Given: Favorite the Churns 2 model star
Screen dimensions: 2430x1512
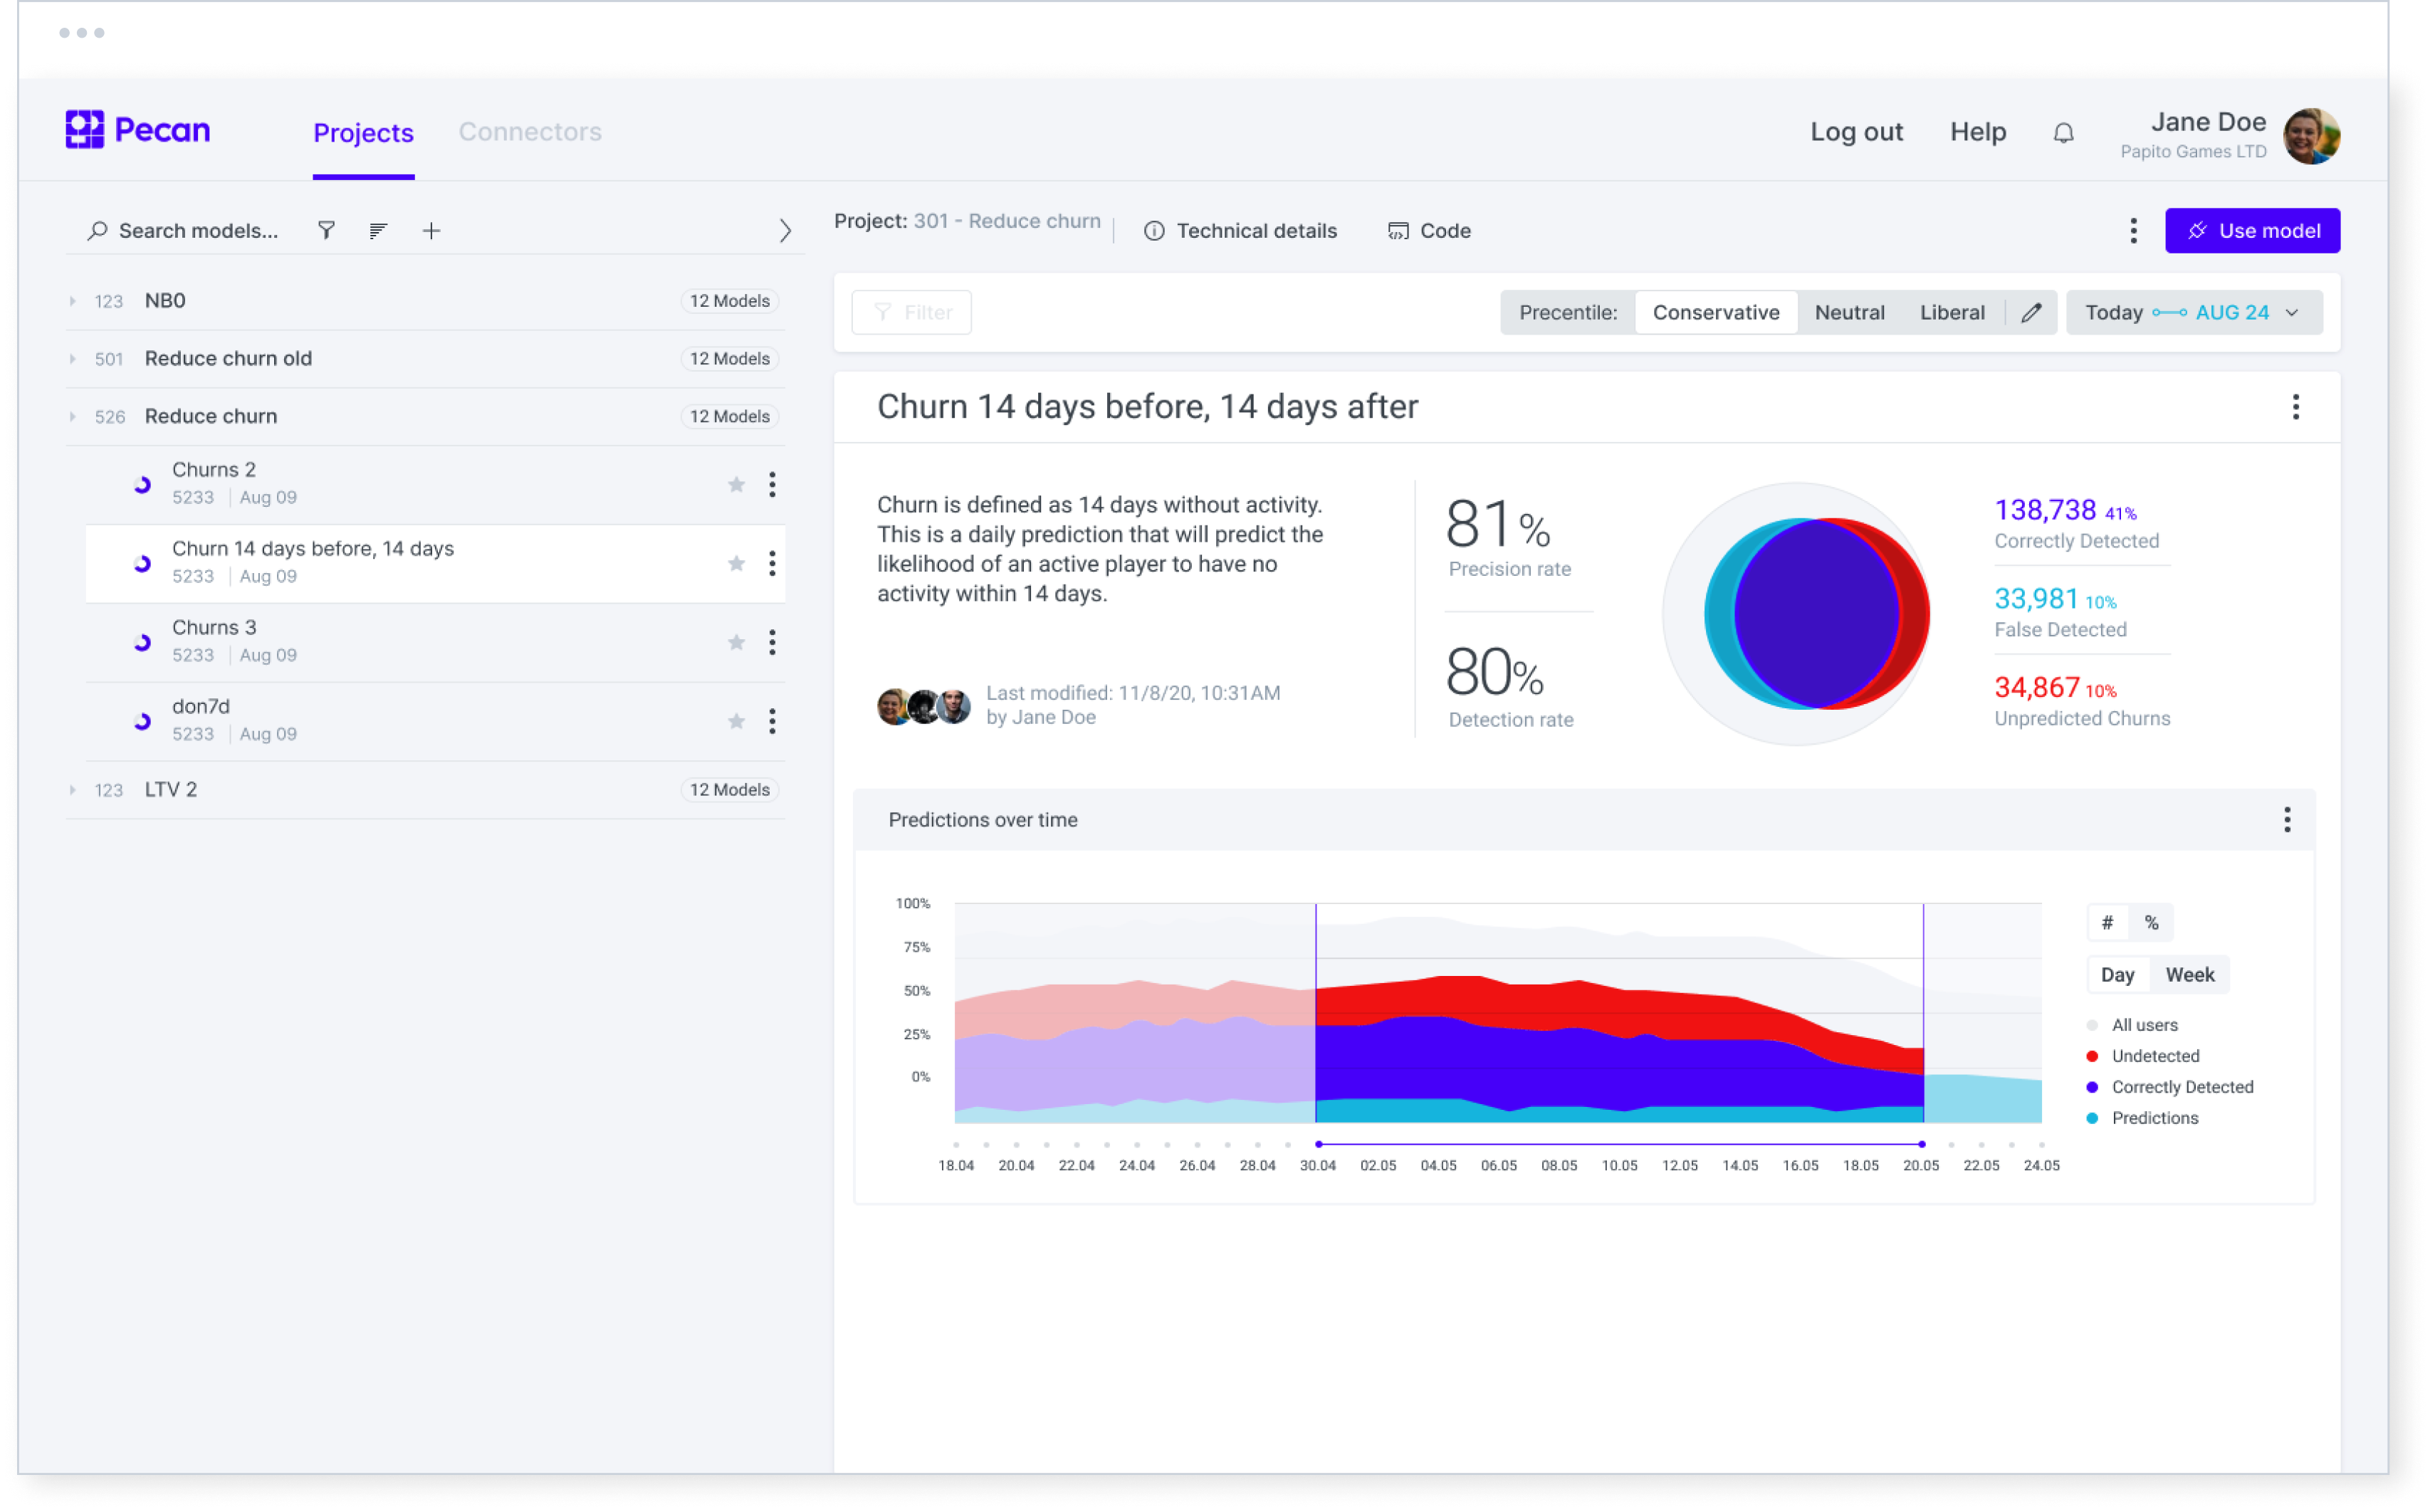Looking at the screenshot, I should tap(736, 485).
